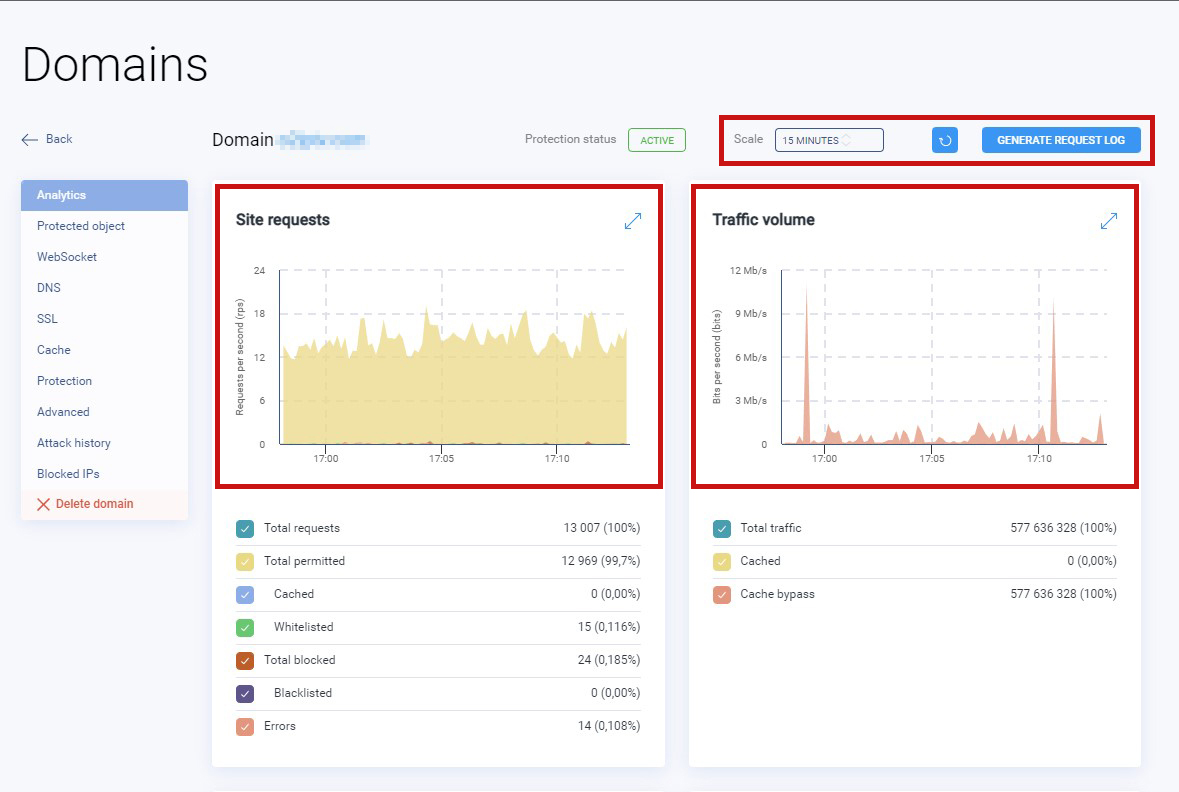1179x792 pixels.
Task: Open the Protection sidebar section
Action: tap(65, 381)
